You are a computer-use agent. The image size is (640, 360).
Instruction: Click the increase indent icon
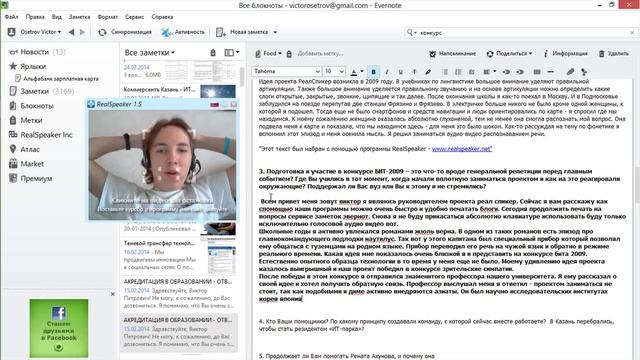click(506, 72)
